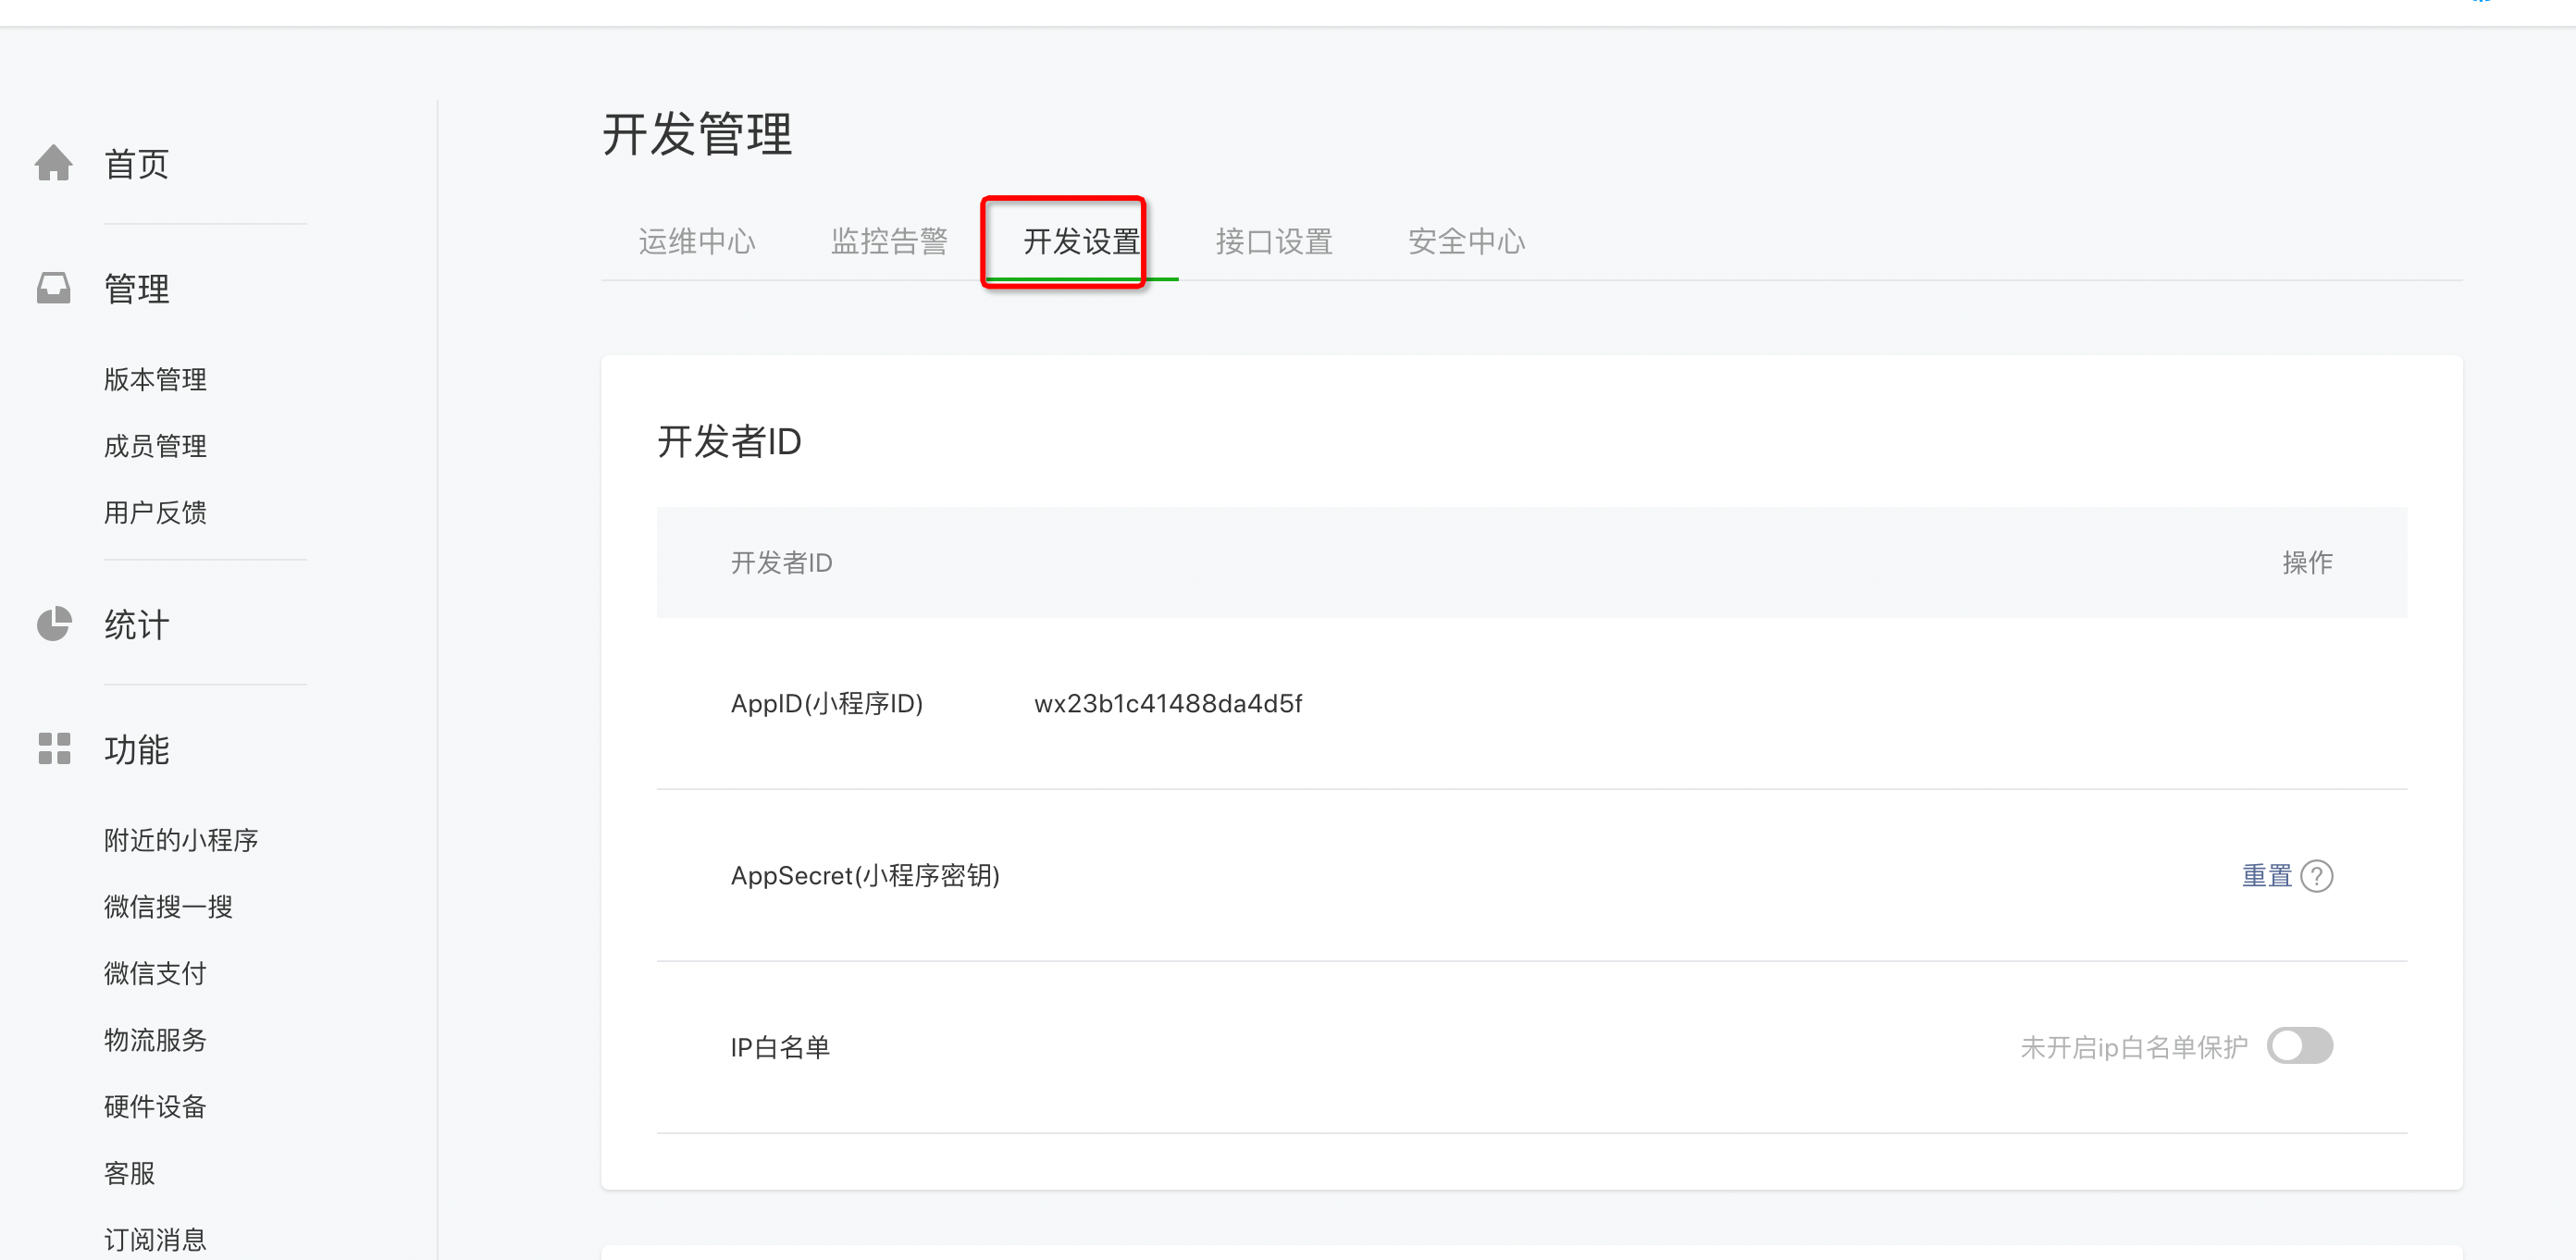2576x1260 pixels.
Task: Open 微信支付 menu item
Action: 155,973
